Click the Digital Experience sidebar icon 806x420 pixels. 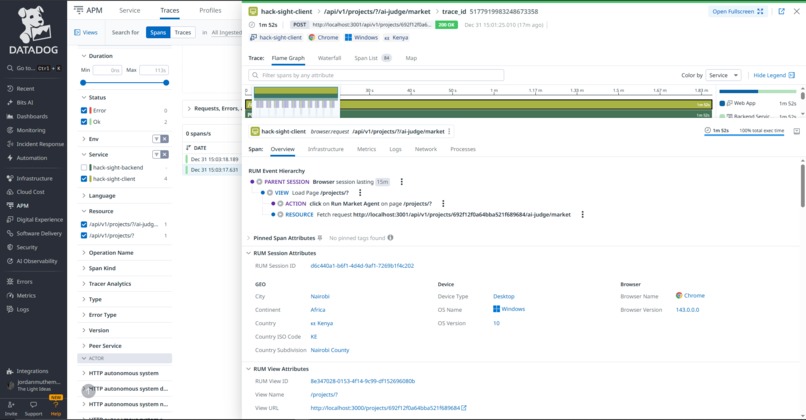pyautogui.click(x=10, y=220)
